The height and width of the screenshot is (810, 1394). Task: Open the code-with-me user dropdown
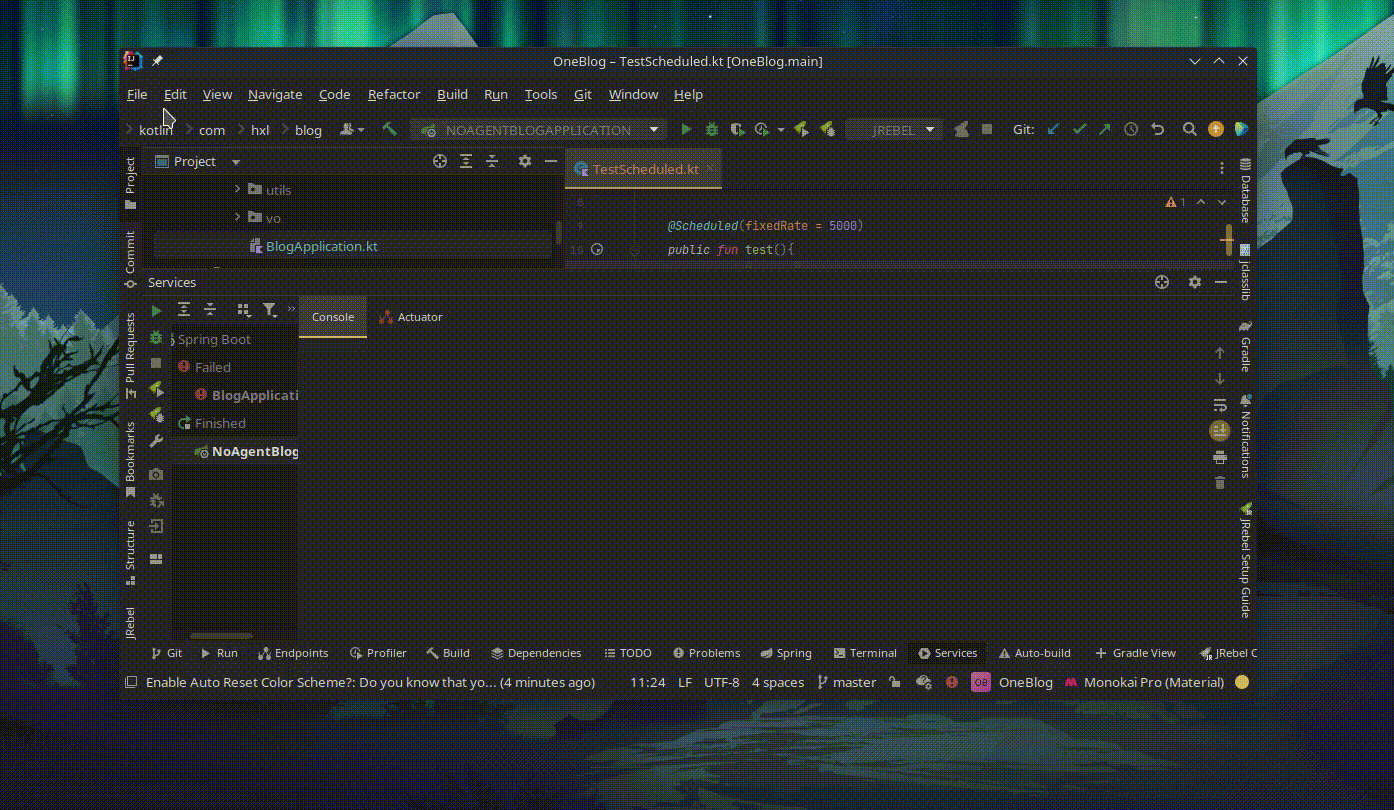(x=352, y=129)
